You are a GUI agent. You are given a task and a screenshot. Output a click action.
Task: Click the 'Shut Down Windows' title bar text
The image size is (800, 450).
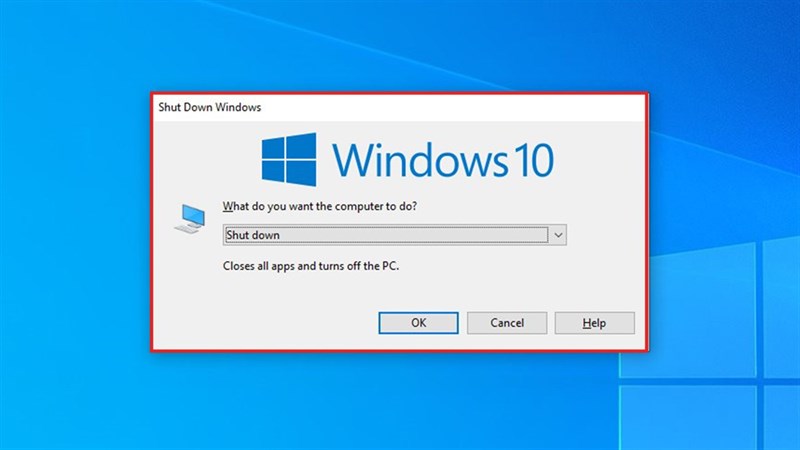[x=210, y=108]
